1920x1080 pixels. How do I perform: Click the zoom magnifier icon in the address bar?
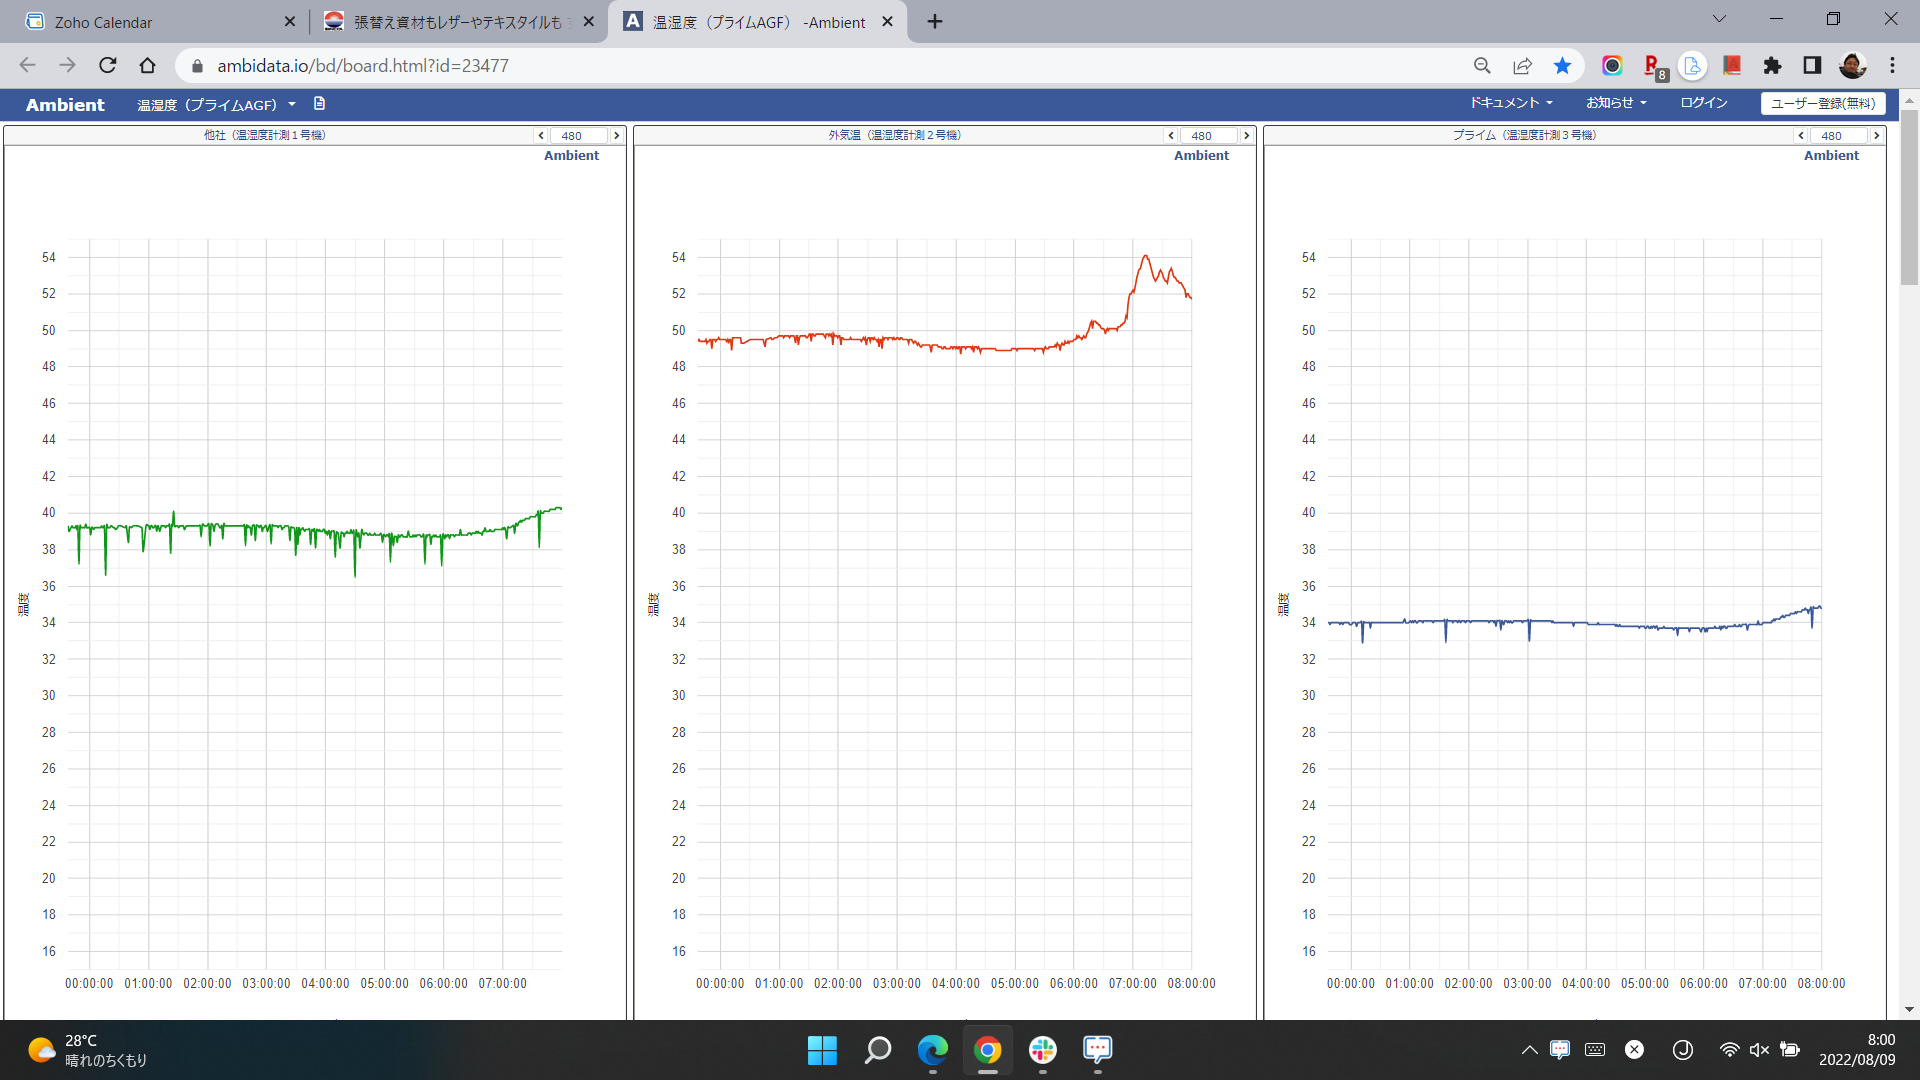pyautogui.click(x=1482, y=66)
